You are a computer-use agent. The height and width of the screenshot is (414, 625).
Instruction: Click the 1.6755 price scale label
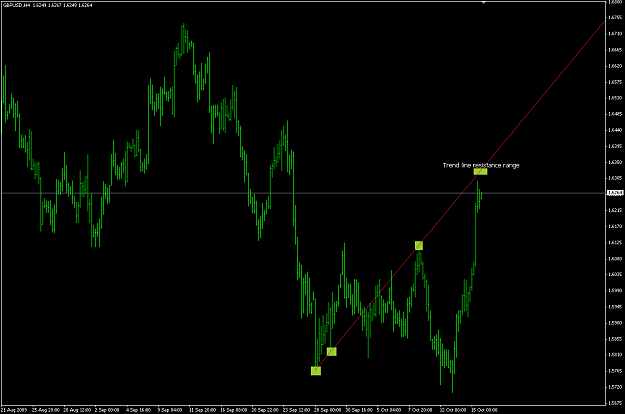point(615,18)
